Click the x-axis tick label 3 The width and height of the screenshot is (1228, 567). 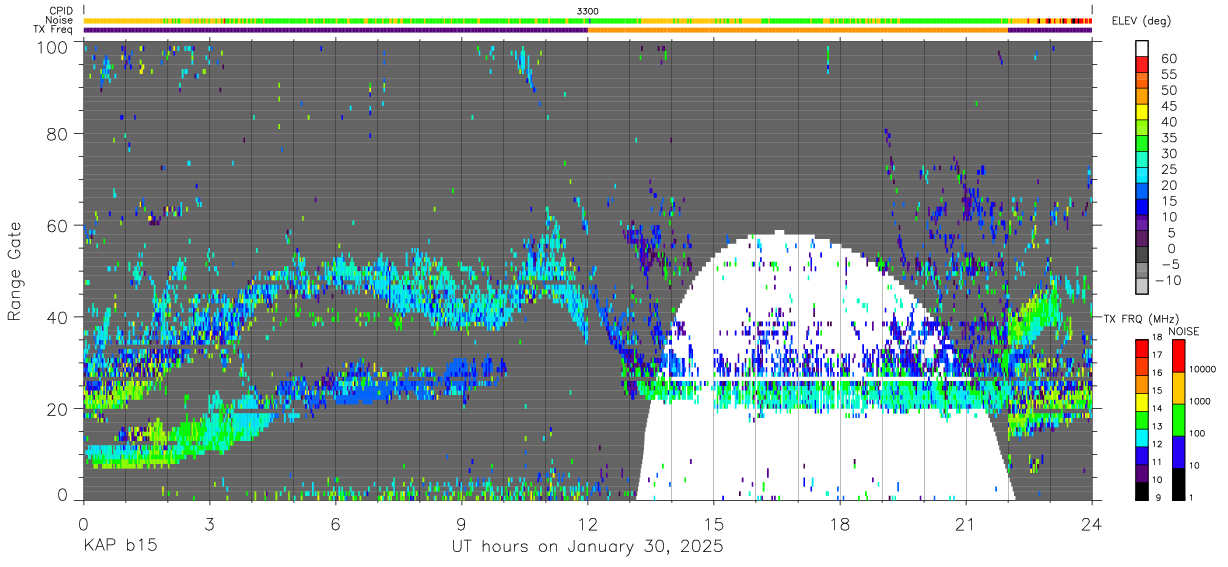tap(209, 523)
